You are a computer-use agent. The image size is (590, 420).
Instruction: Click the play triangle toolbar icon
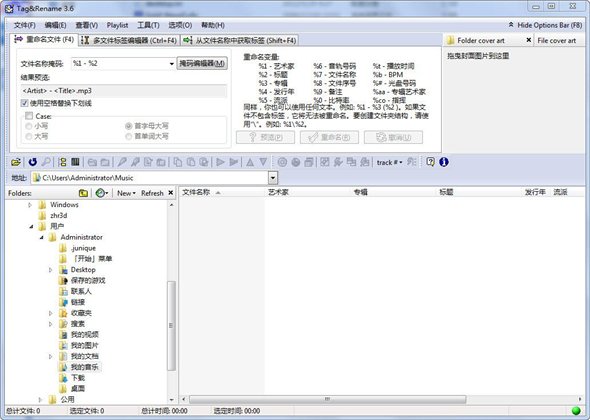[220, 162]
